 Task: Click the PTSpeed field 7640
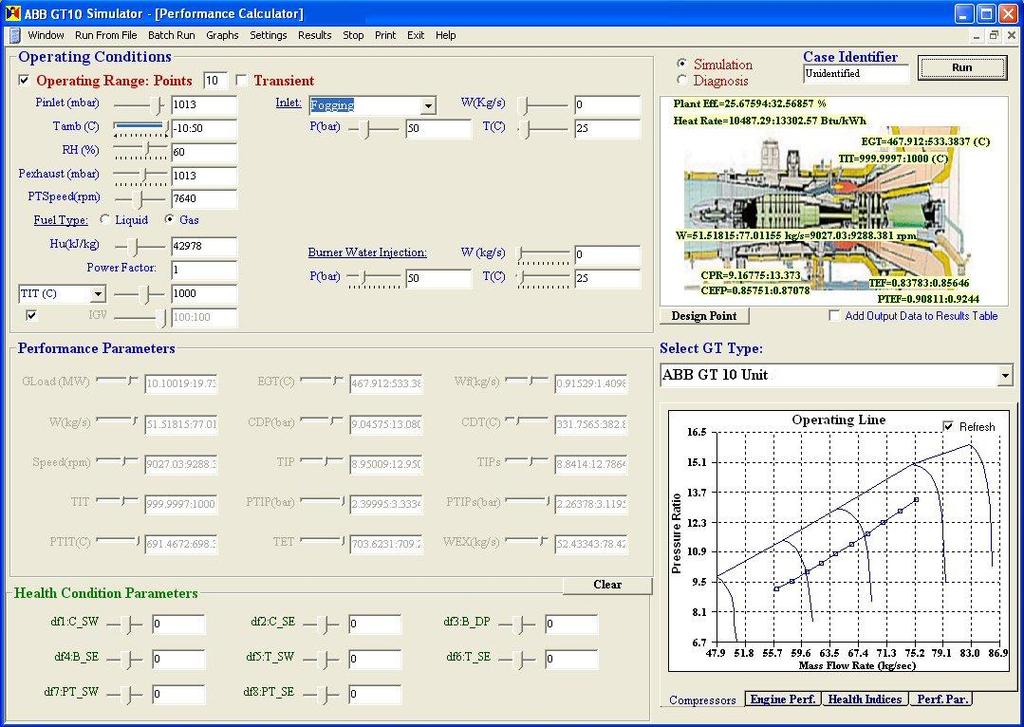tap(204, 199)
